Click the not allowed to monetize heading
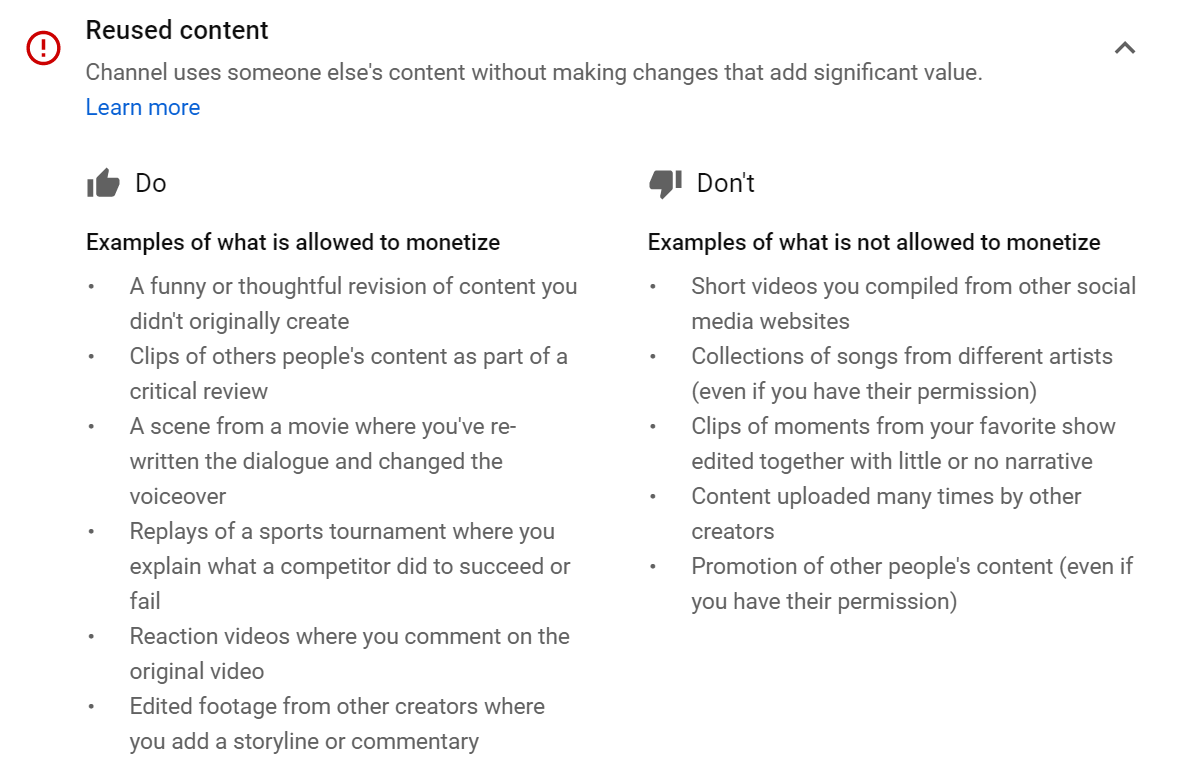 point(874,242)
